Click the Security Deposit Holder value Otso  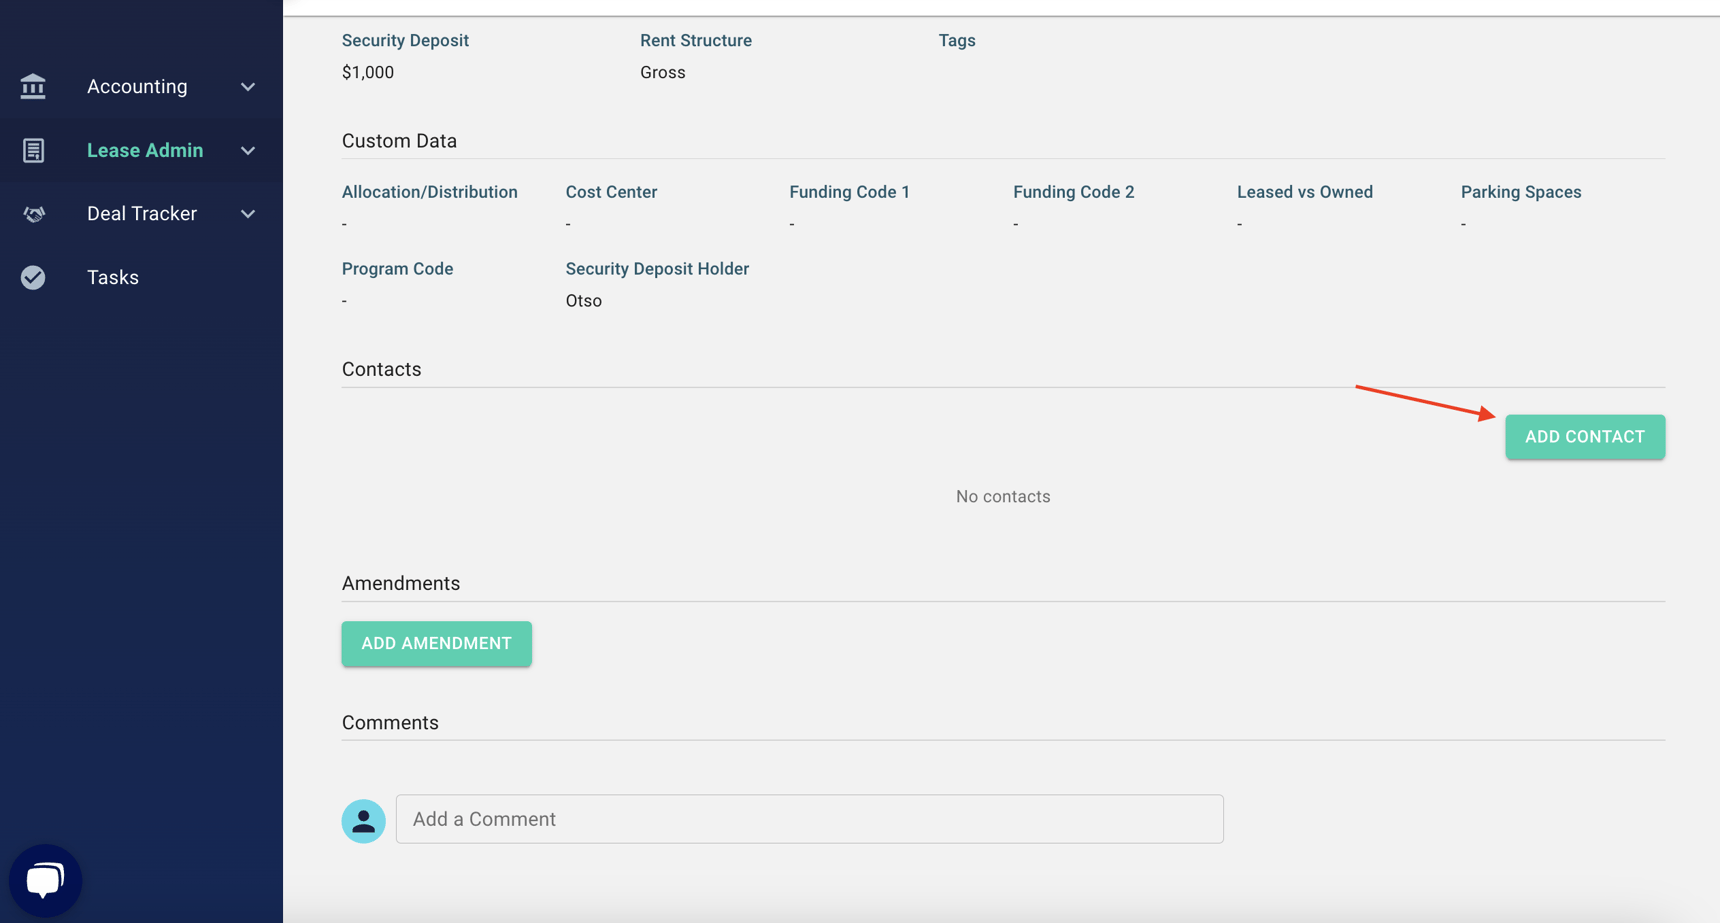click(583, 301)
